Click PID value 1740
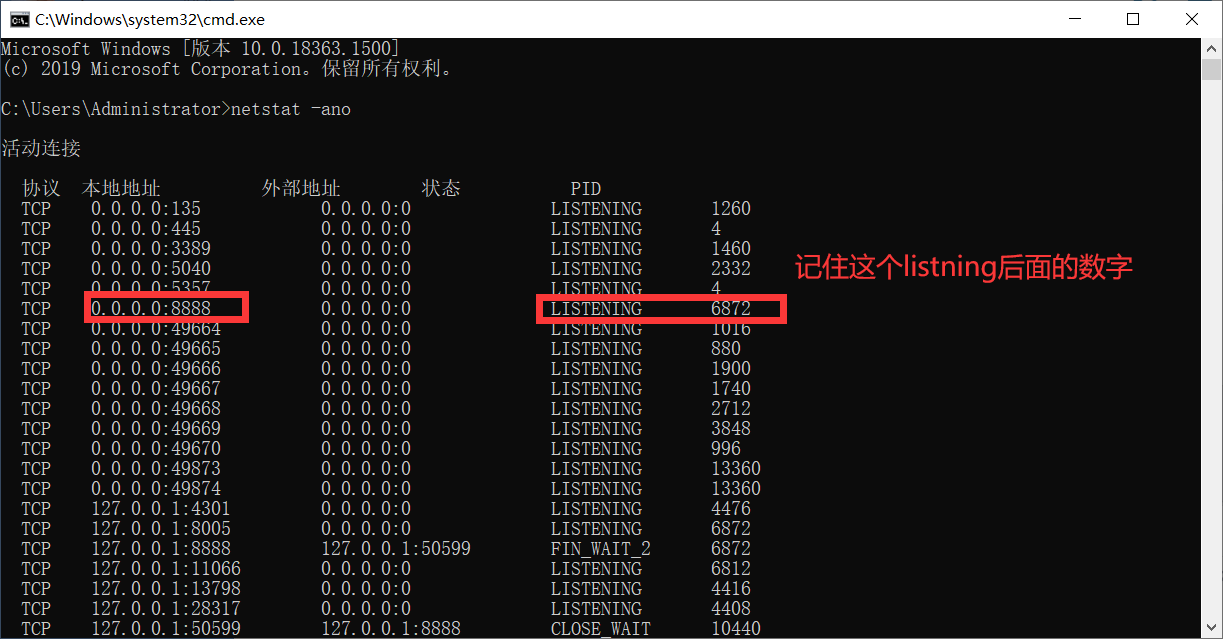The image size is (1223, 639). point(731,389)
